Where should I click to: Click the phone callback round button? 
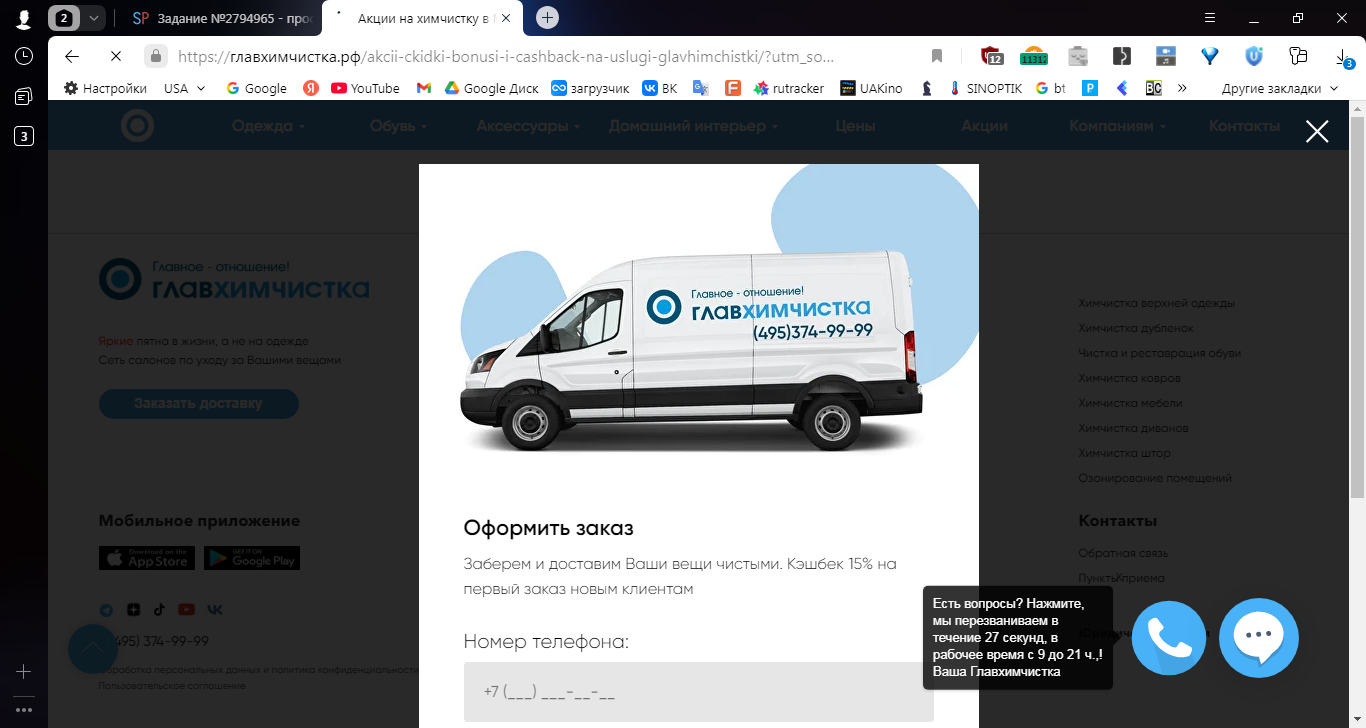tap(1169, 638)
